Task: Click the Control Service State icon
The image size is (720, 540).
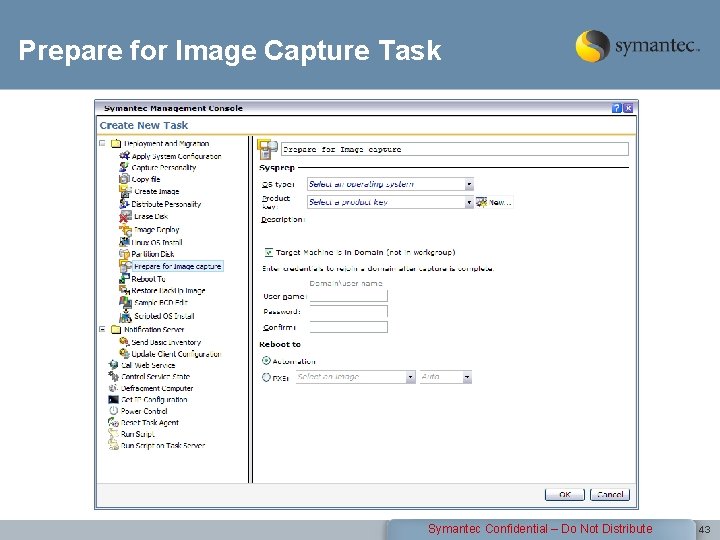Action: tap(113, 376)
